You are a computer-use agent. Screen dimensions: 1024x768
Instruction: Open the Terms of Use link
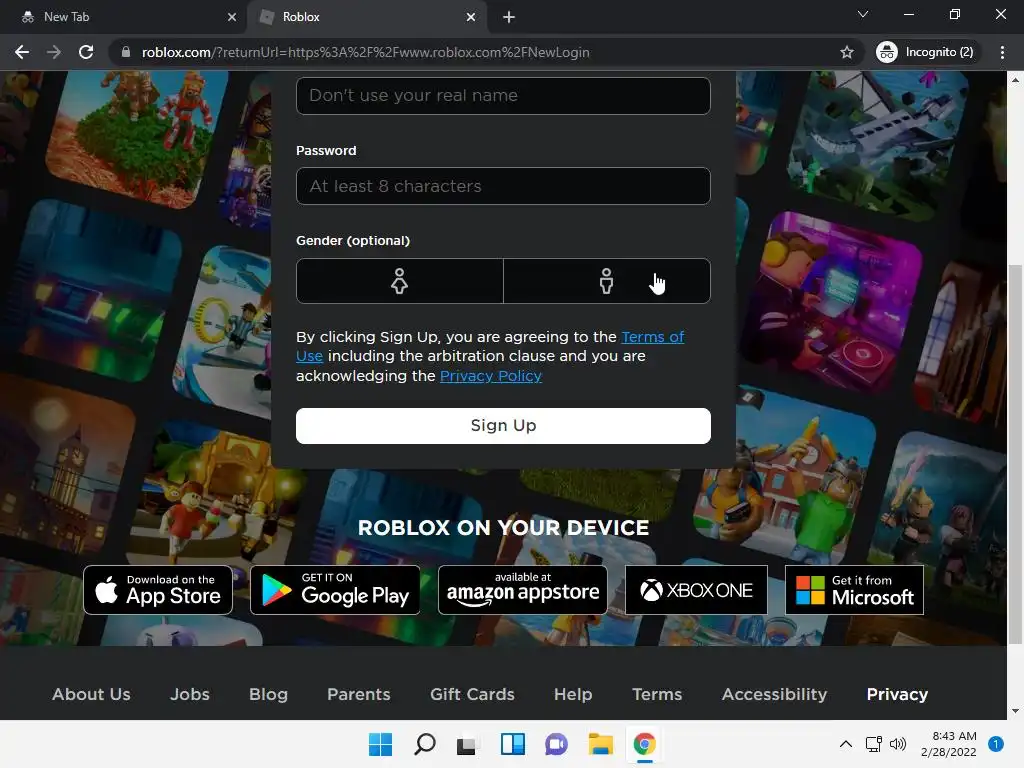point(652,337)
